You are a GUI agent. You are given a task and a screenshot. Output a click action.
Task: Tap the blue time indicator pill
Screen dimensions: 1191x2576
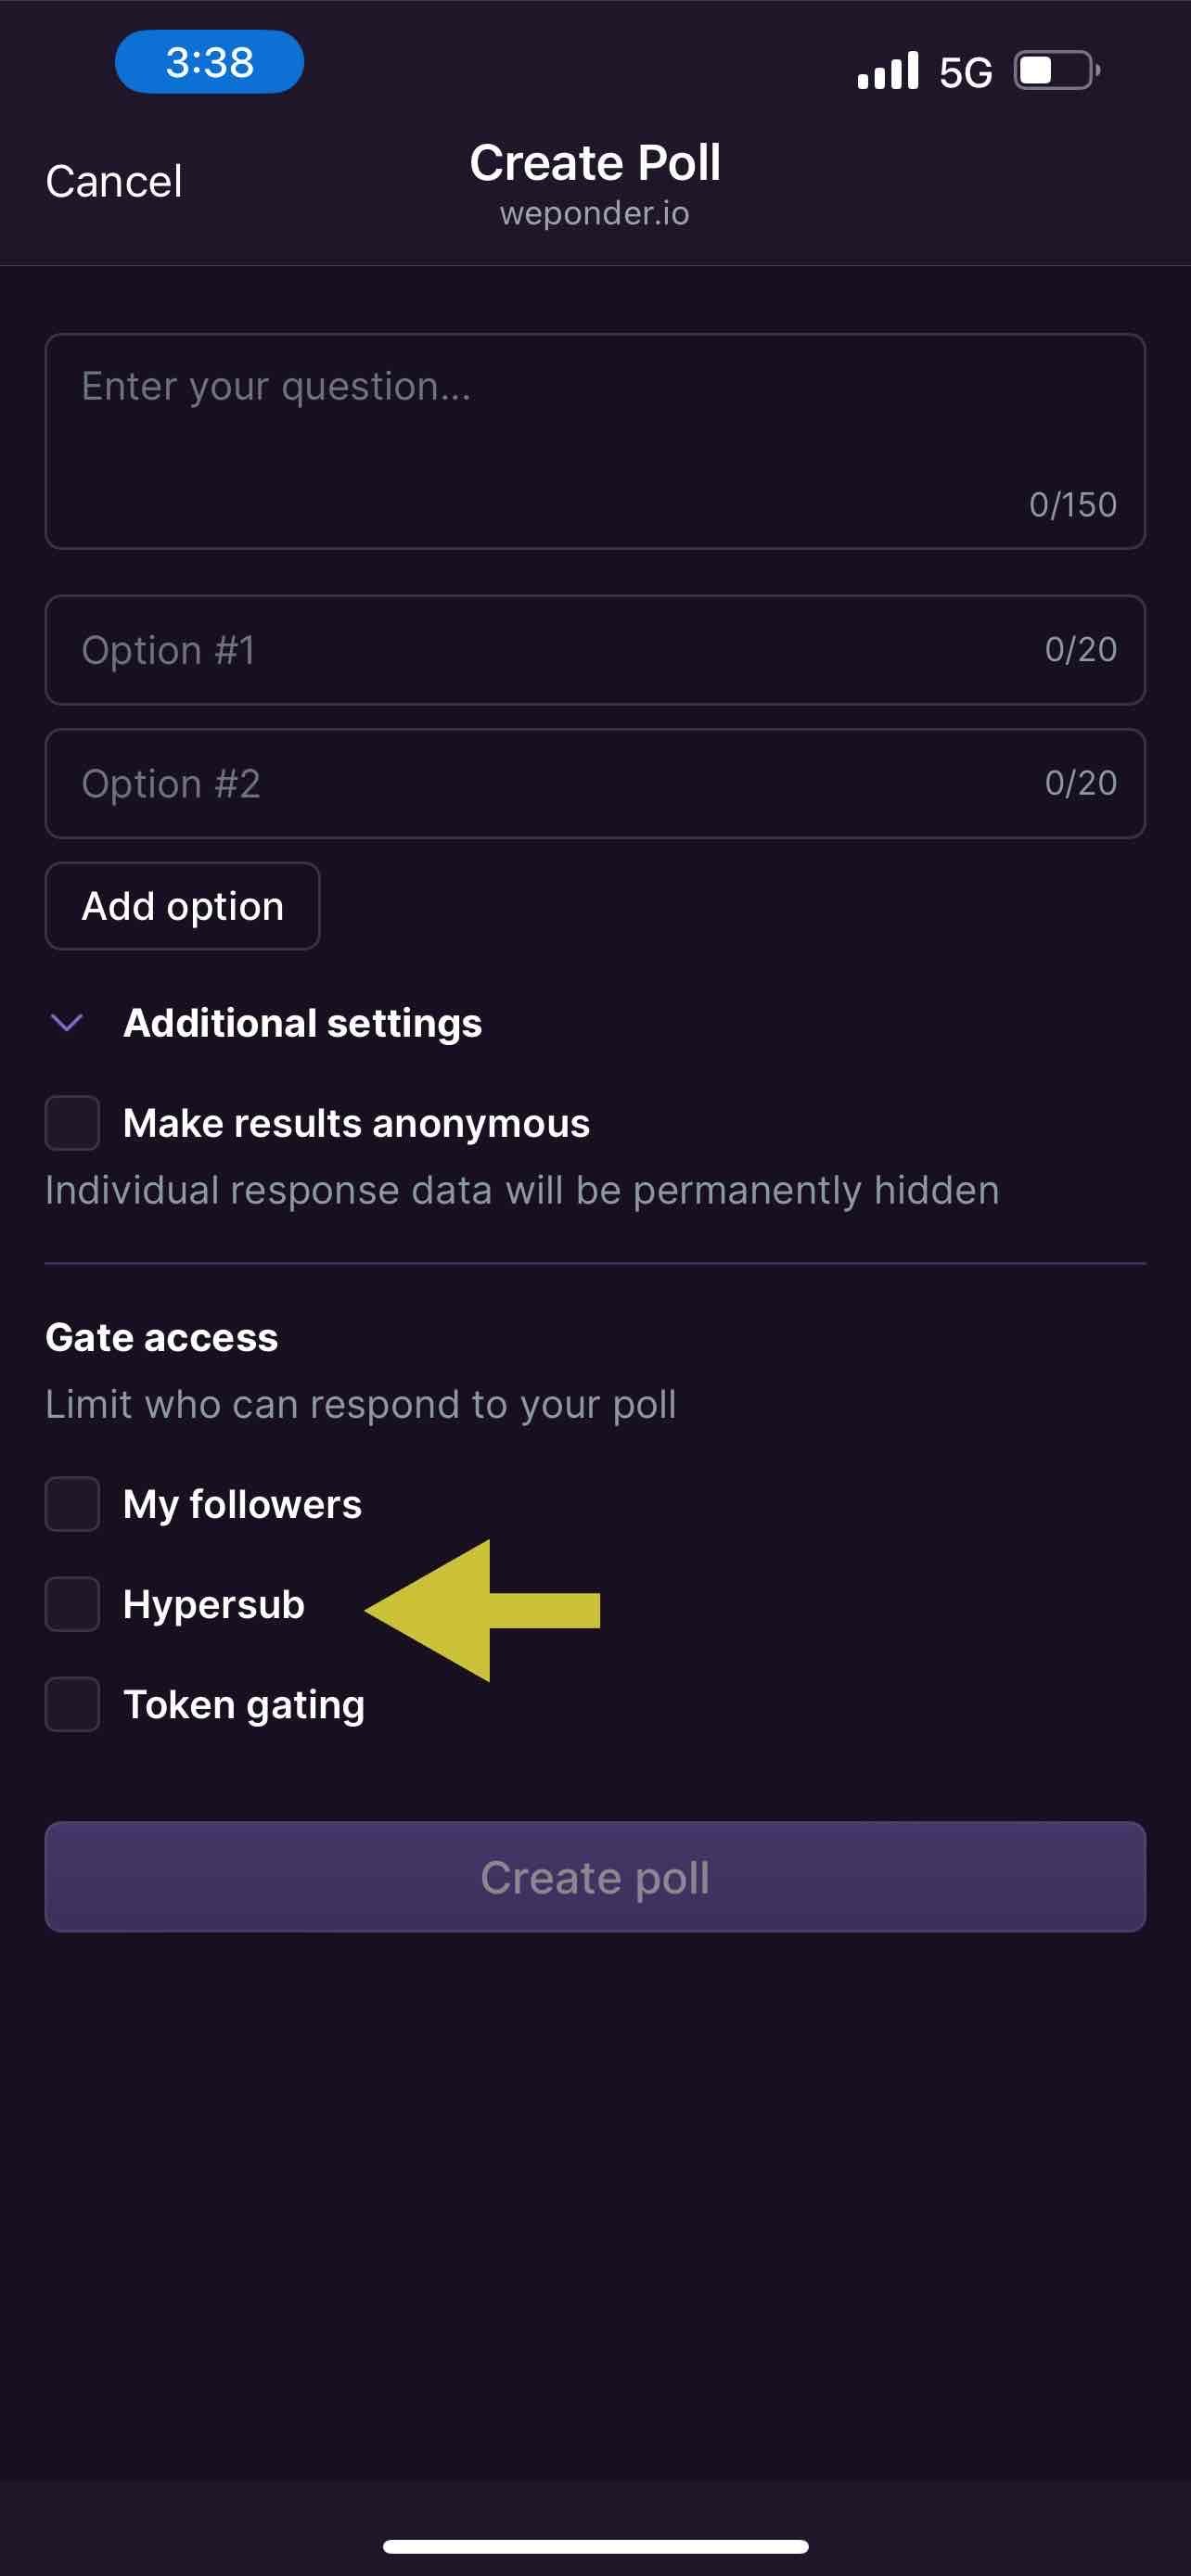click(209, 62)
